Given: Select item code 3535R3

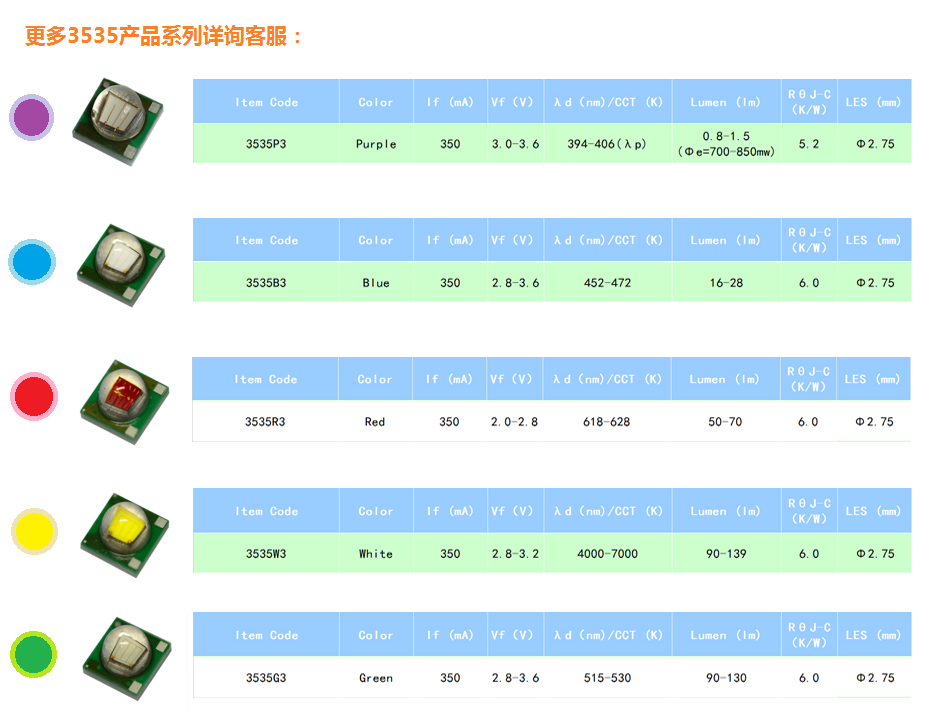Looking at the screenshot, I should [265, 422].
